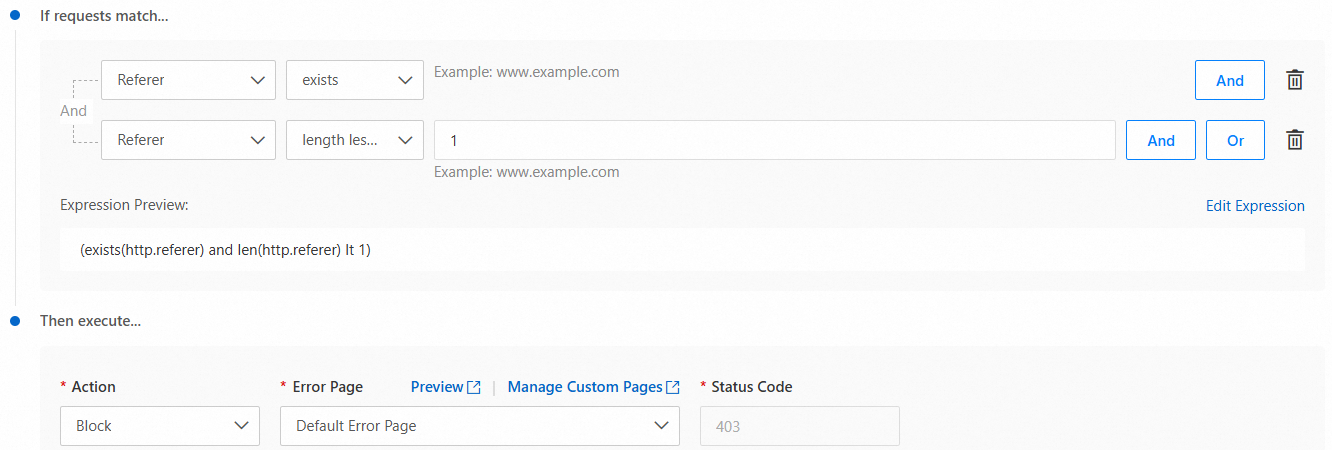Click the external link icon beside Preview
Screen dimensions: 1332x450
474,387
